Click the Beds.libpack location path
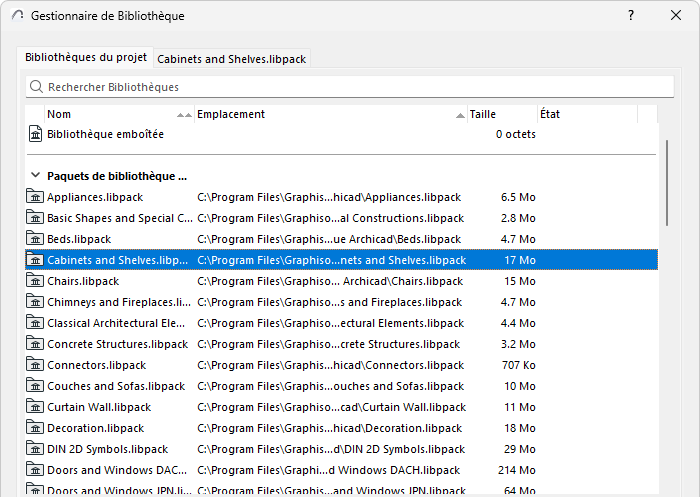The image size is (700, 497). point(329,239)
